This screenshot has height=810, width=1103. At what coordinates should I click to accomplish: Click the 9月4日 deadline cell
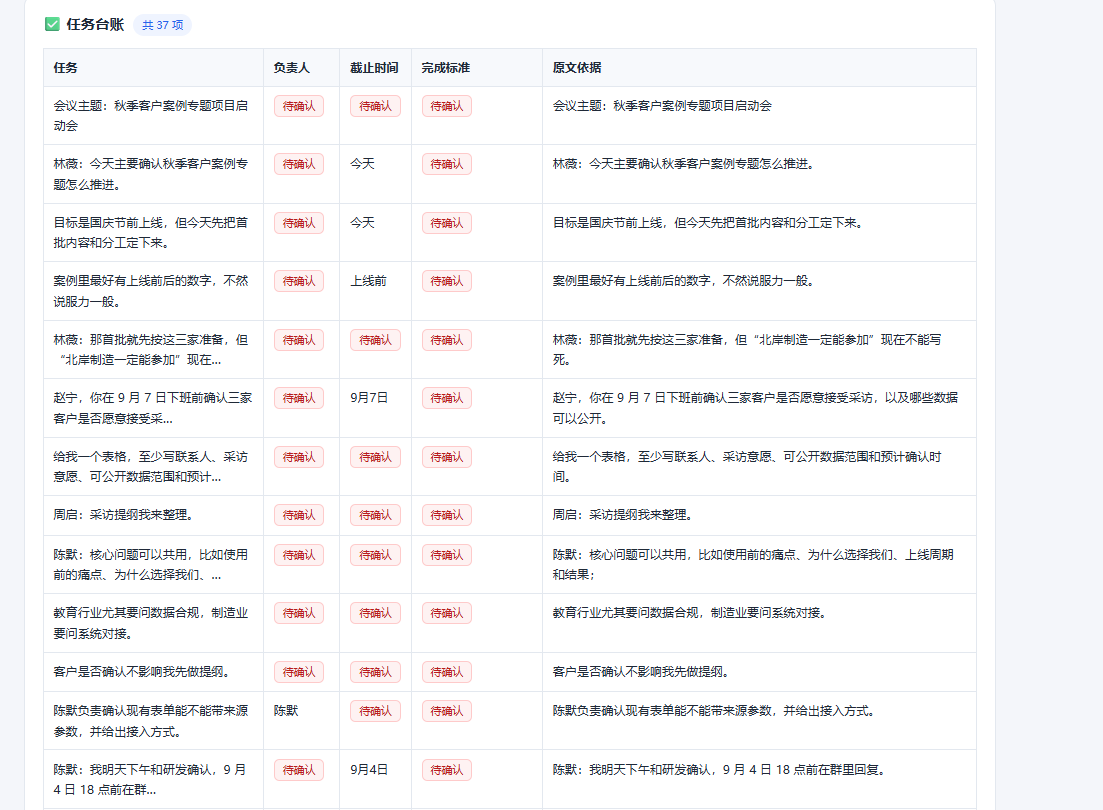369,770
